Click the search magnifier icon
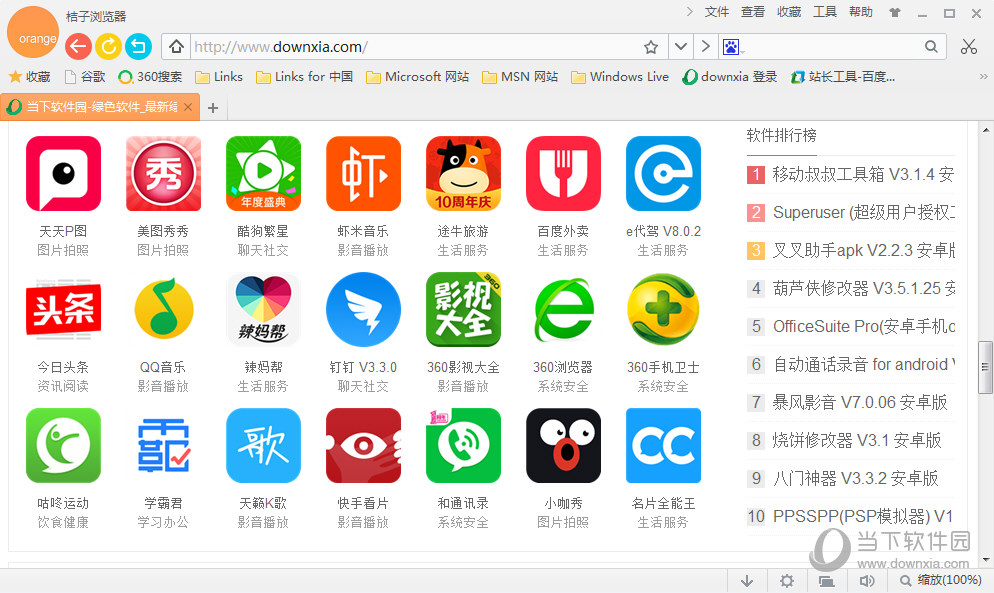 (x=931, y=46)
